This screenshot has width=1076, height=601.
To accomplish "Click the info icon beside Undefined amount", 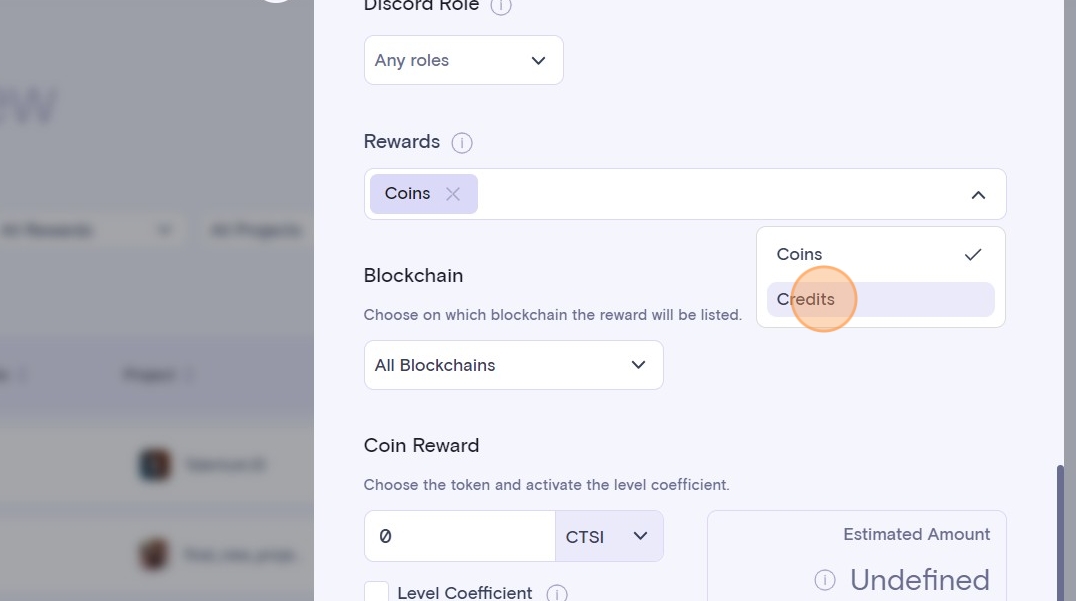I will click(825, 580).
